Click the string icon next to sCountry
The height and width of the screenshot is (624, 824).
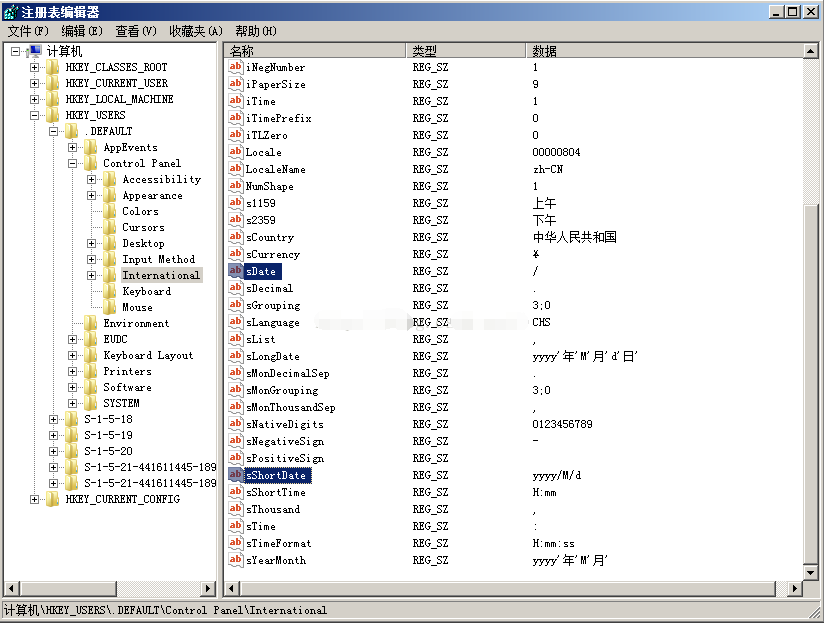click(235, 237)
